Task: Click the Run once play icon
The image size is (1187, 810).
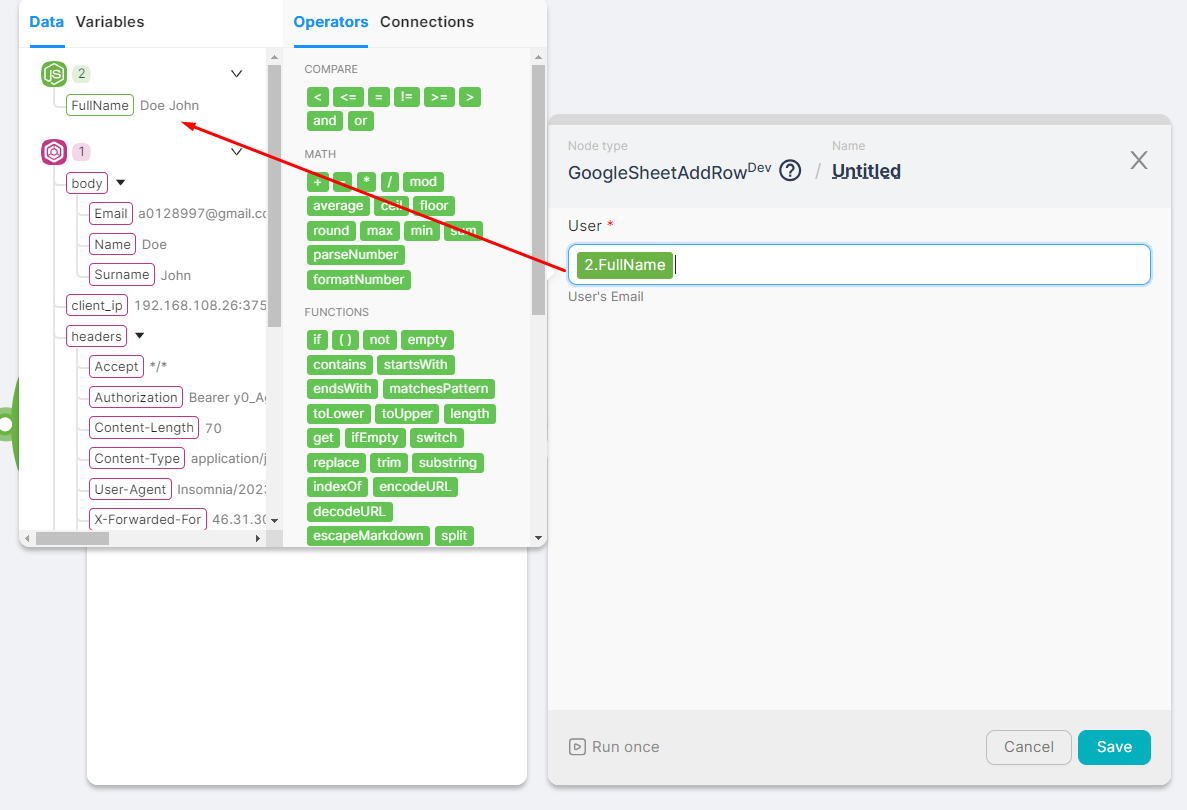Action: click(577, 747)
